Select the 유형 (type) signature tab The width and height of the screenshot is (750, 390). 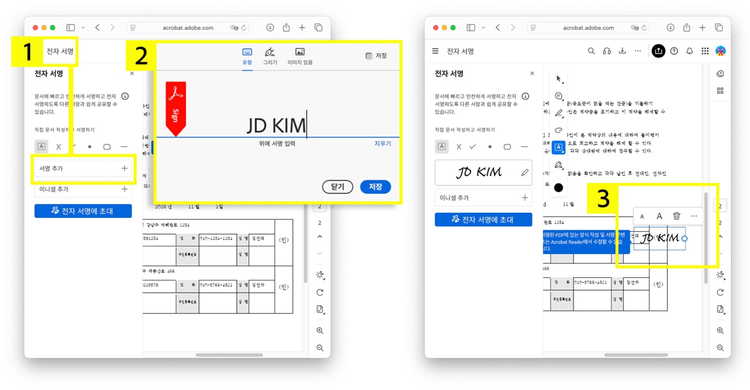(x=247, y=56)
